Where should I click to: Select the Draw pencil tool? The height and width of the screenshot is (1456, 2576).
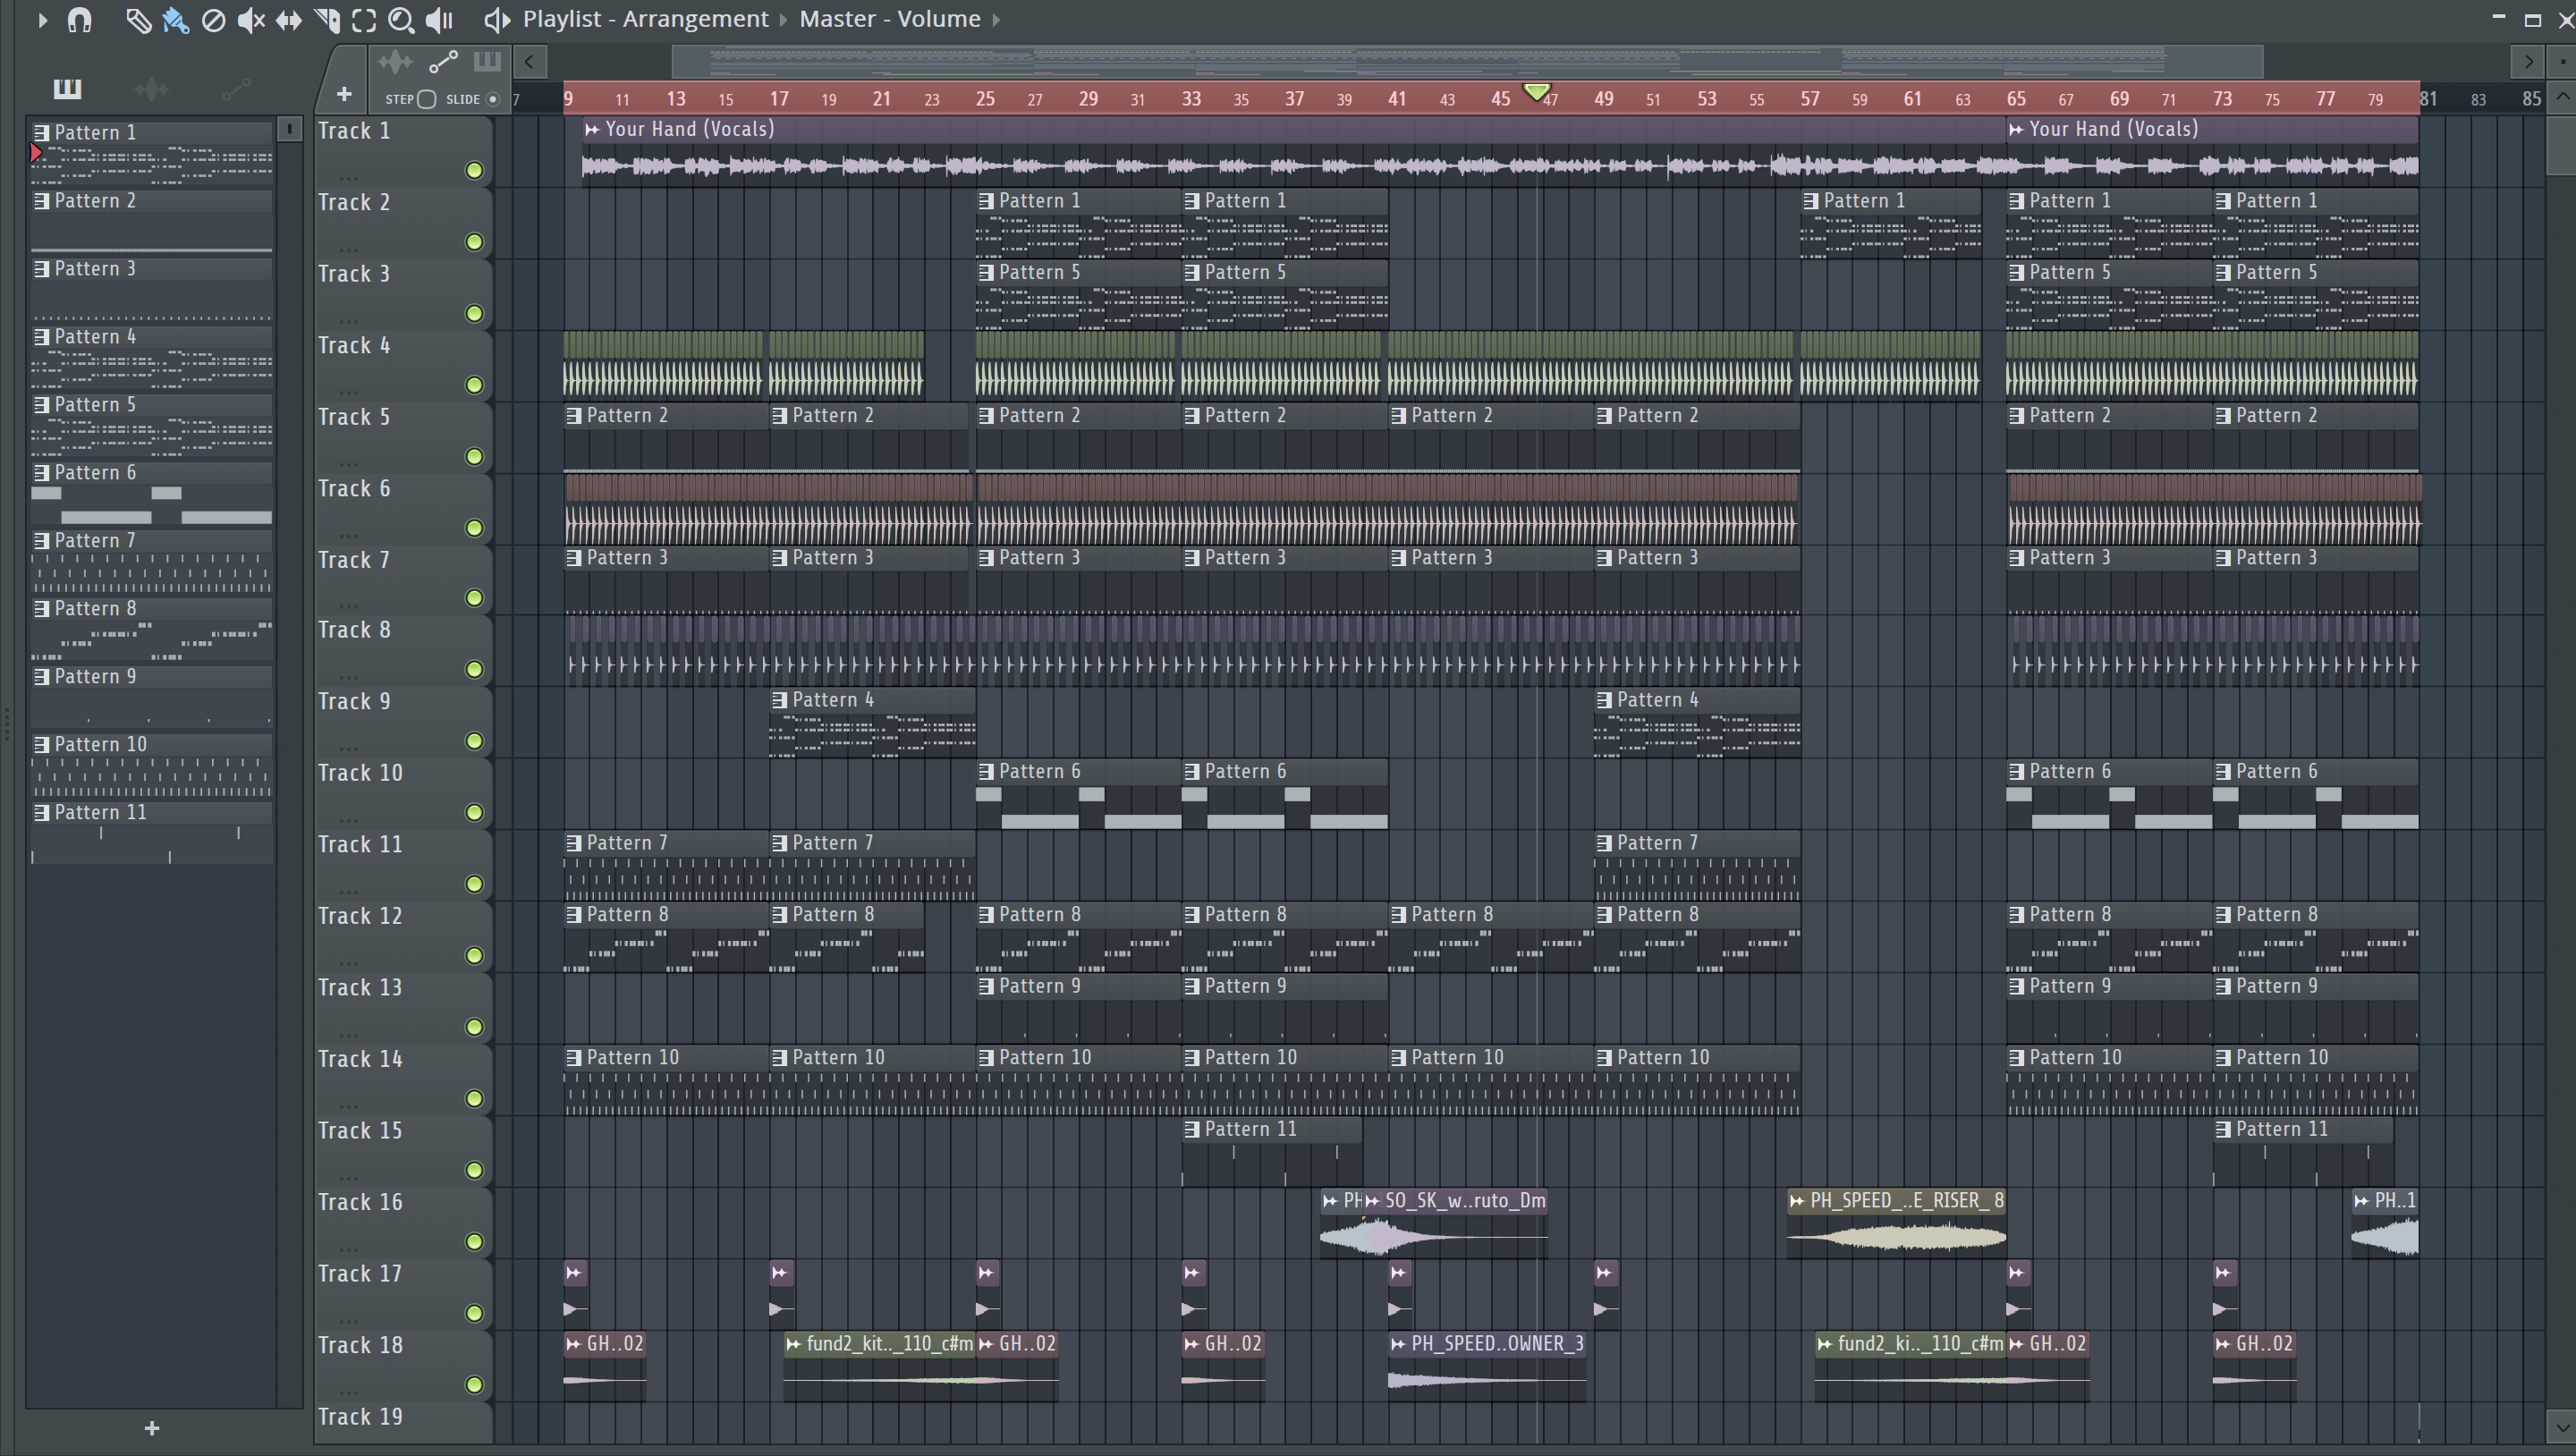tap(138, 20)
